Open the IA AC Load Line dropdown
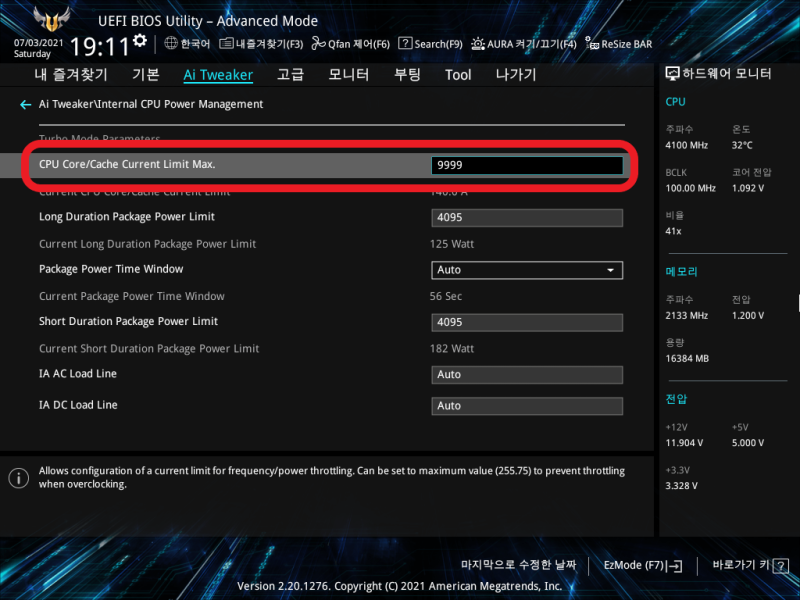800x600 pixels. 527,374
